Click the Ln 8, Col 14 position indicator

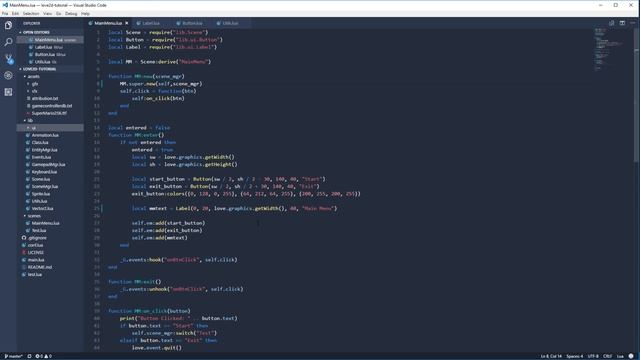point(551,356)
